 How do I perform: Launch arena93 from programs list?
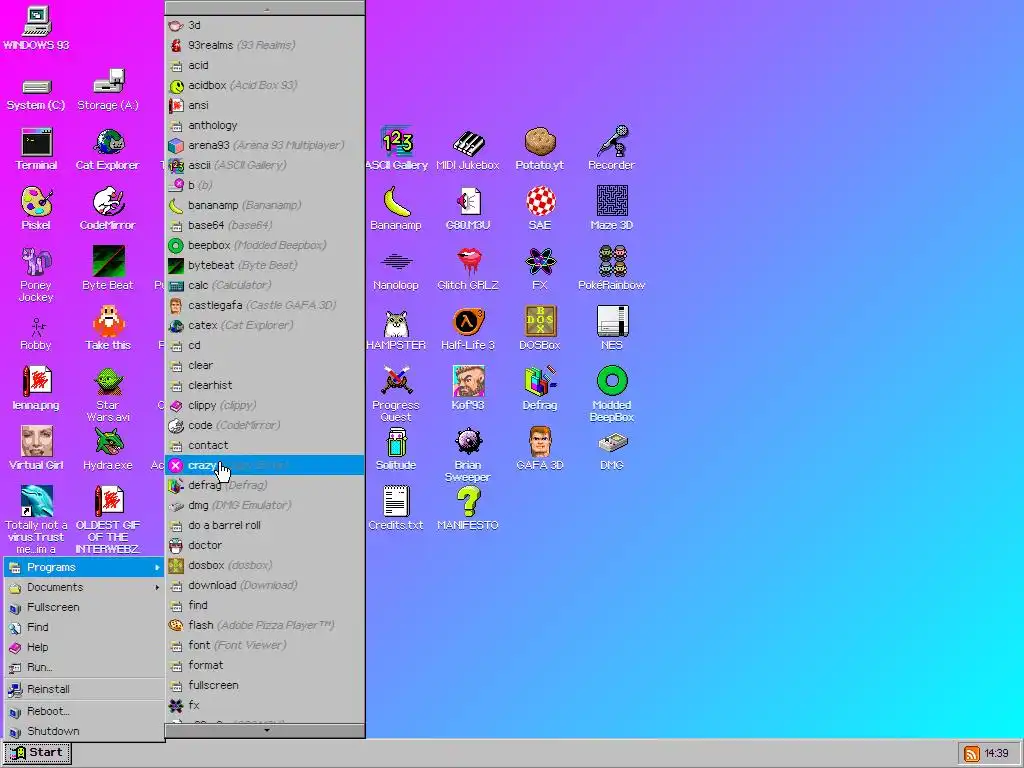[x=265, y=146]
